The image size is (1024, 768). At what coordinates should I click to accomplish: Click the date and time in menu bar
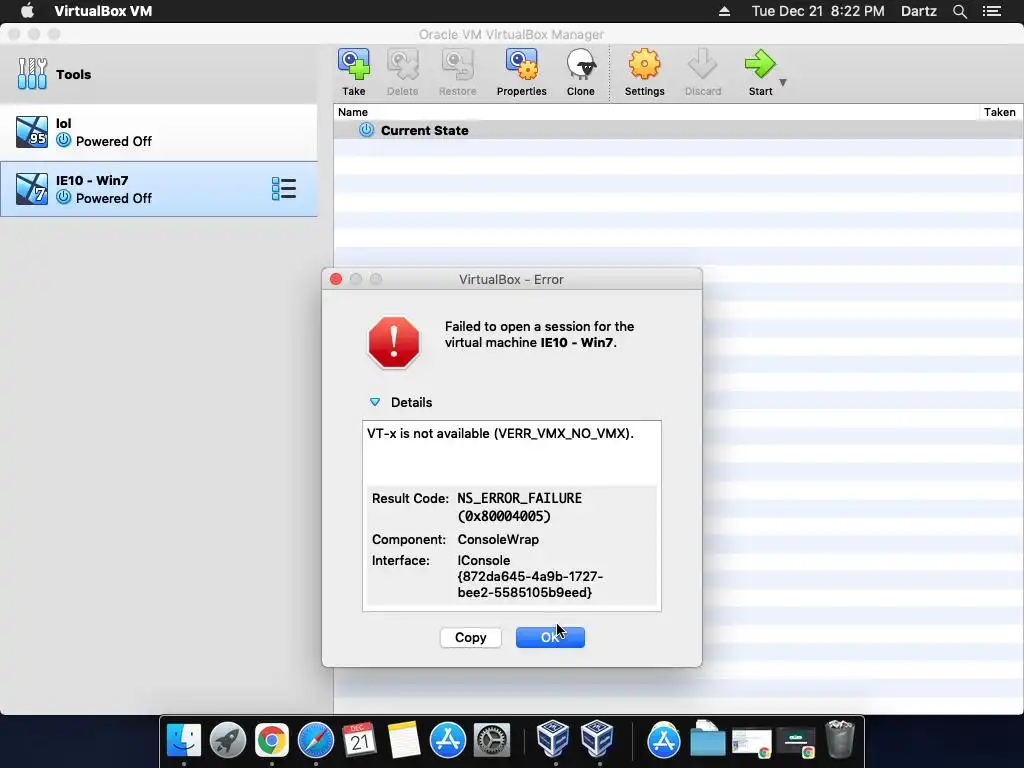[818, 11]
